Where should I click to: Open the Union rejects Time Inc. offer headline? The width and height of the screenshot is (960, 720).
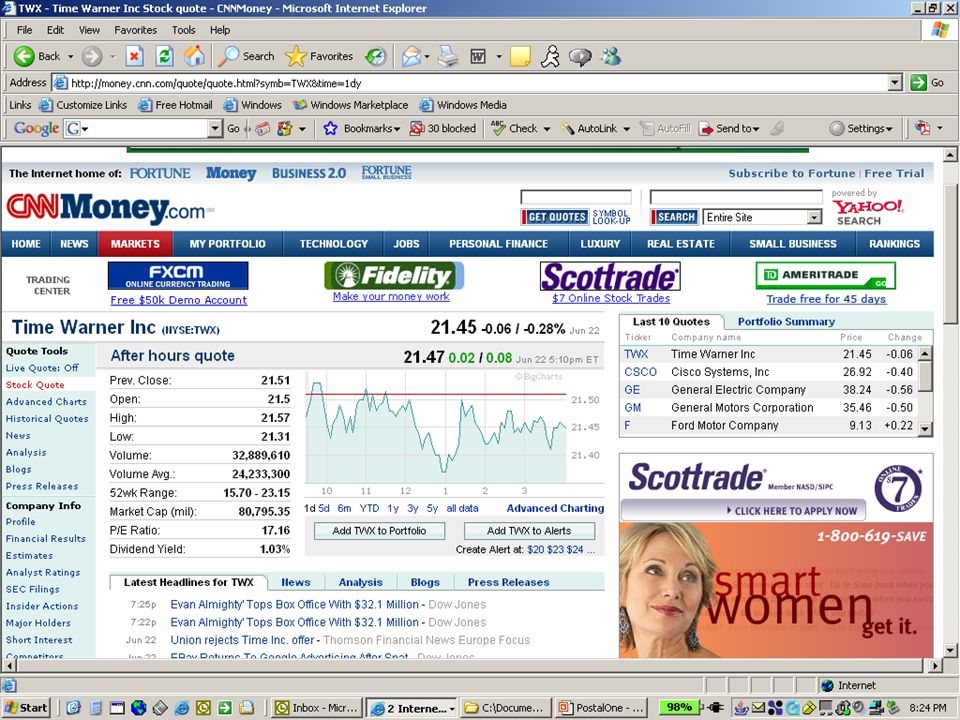243,640
